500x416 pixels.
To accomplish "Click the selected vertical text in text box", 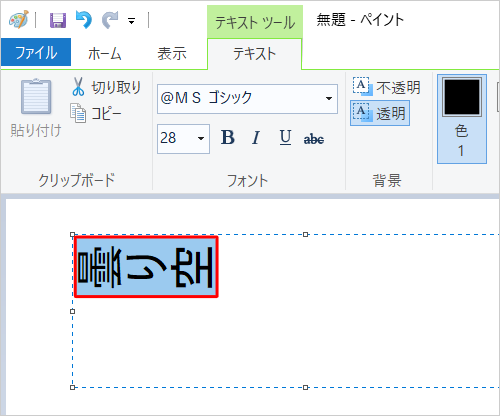I will [x=146, y=267].
